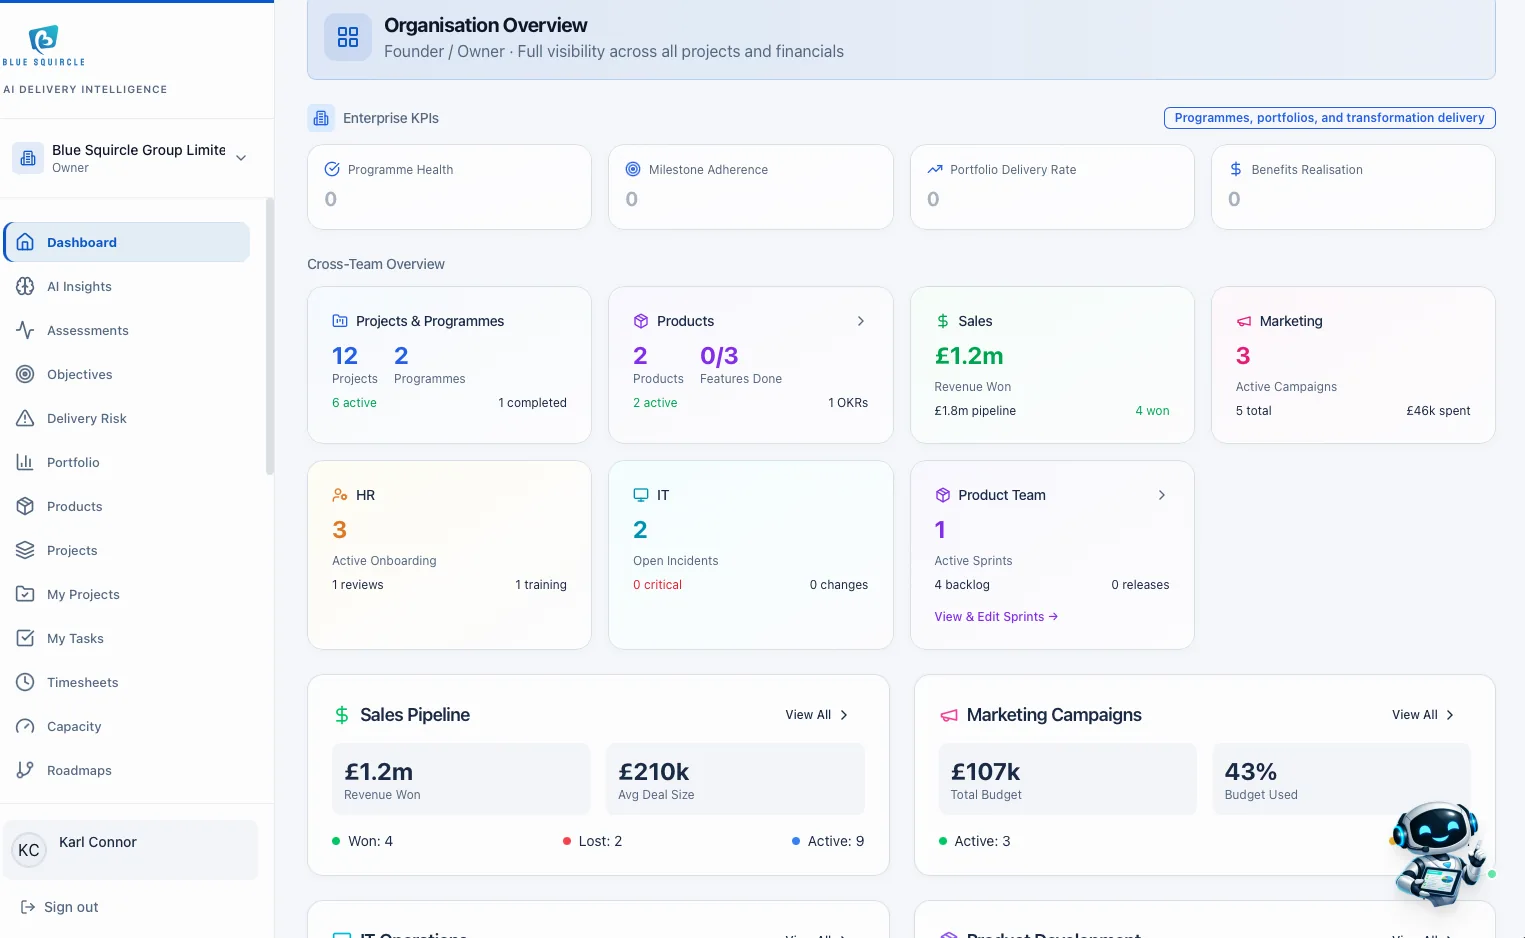
Task: Click the Capacity gauge icon
Action: (x=26, y=726)
